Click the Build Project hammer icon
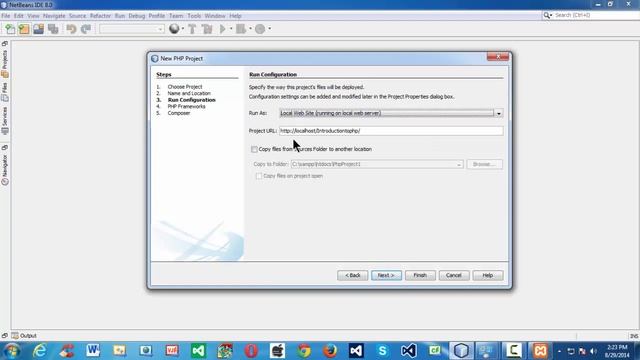The image size is (640, 360). click(x=192, y=29)
